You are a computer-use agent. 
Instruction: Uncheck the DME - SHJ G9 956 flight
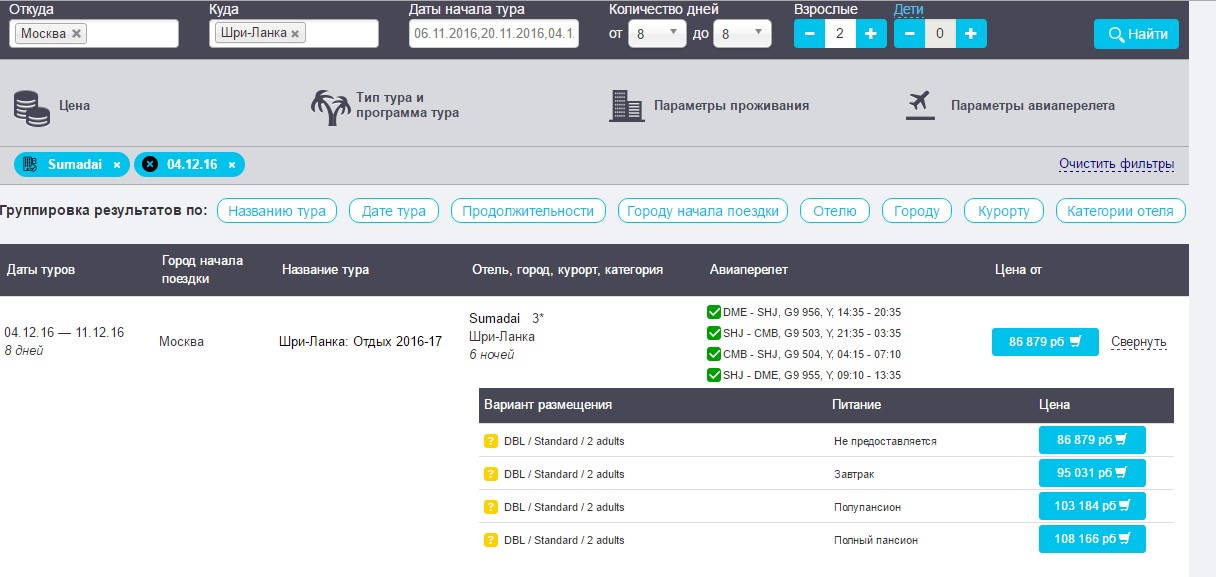(x=714, y=312)
